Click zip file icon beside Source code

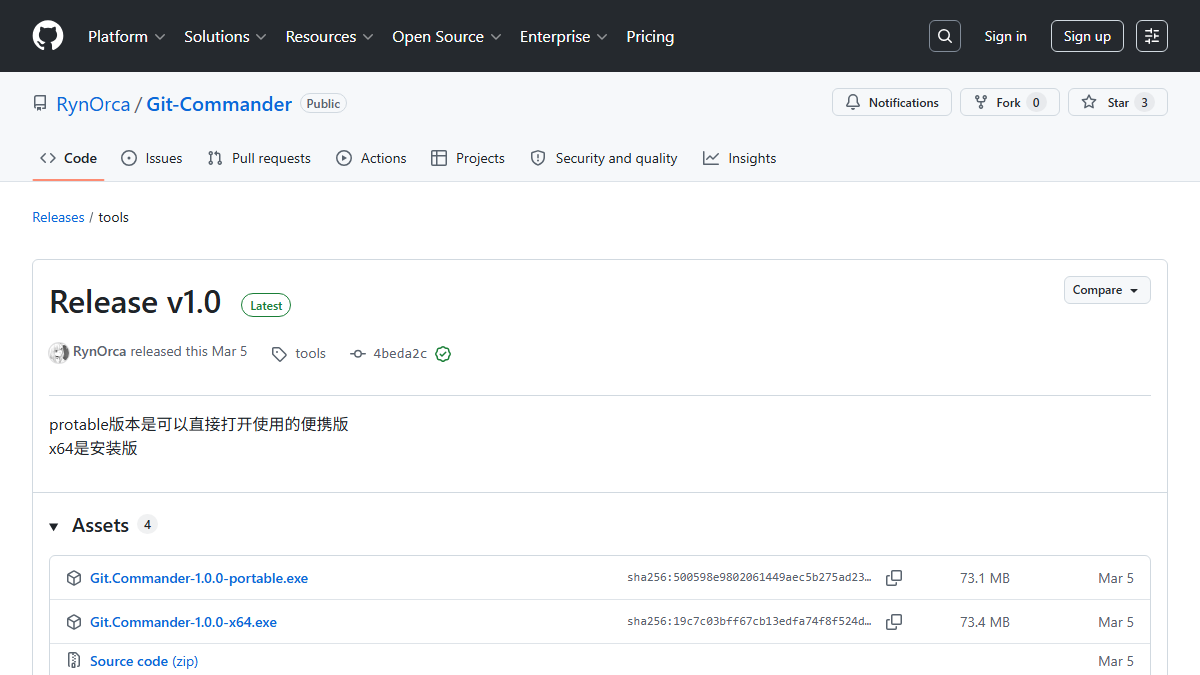point(74,661)
